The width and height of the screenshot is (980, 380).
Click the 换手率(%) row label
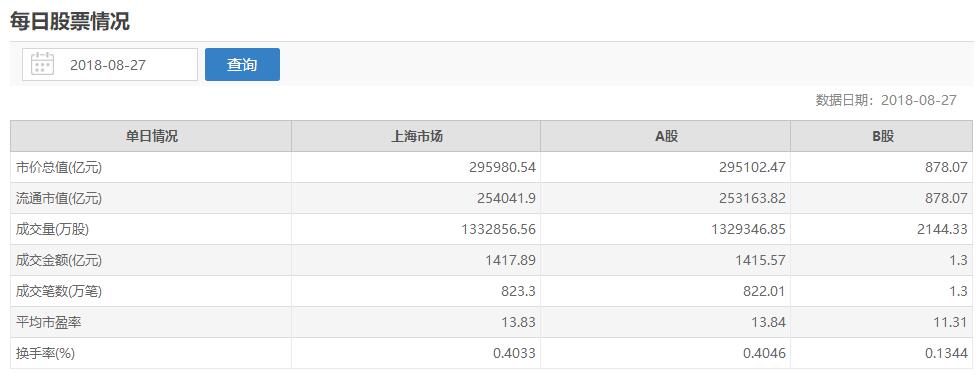(x=45, y=354)
